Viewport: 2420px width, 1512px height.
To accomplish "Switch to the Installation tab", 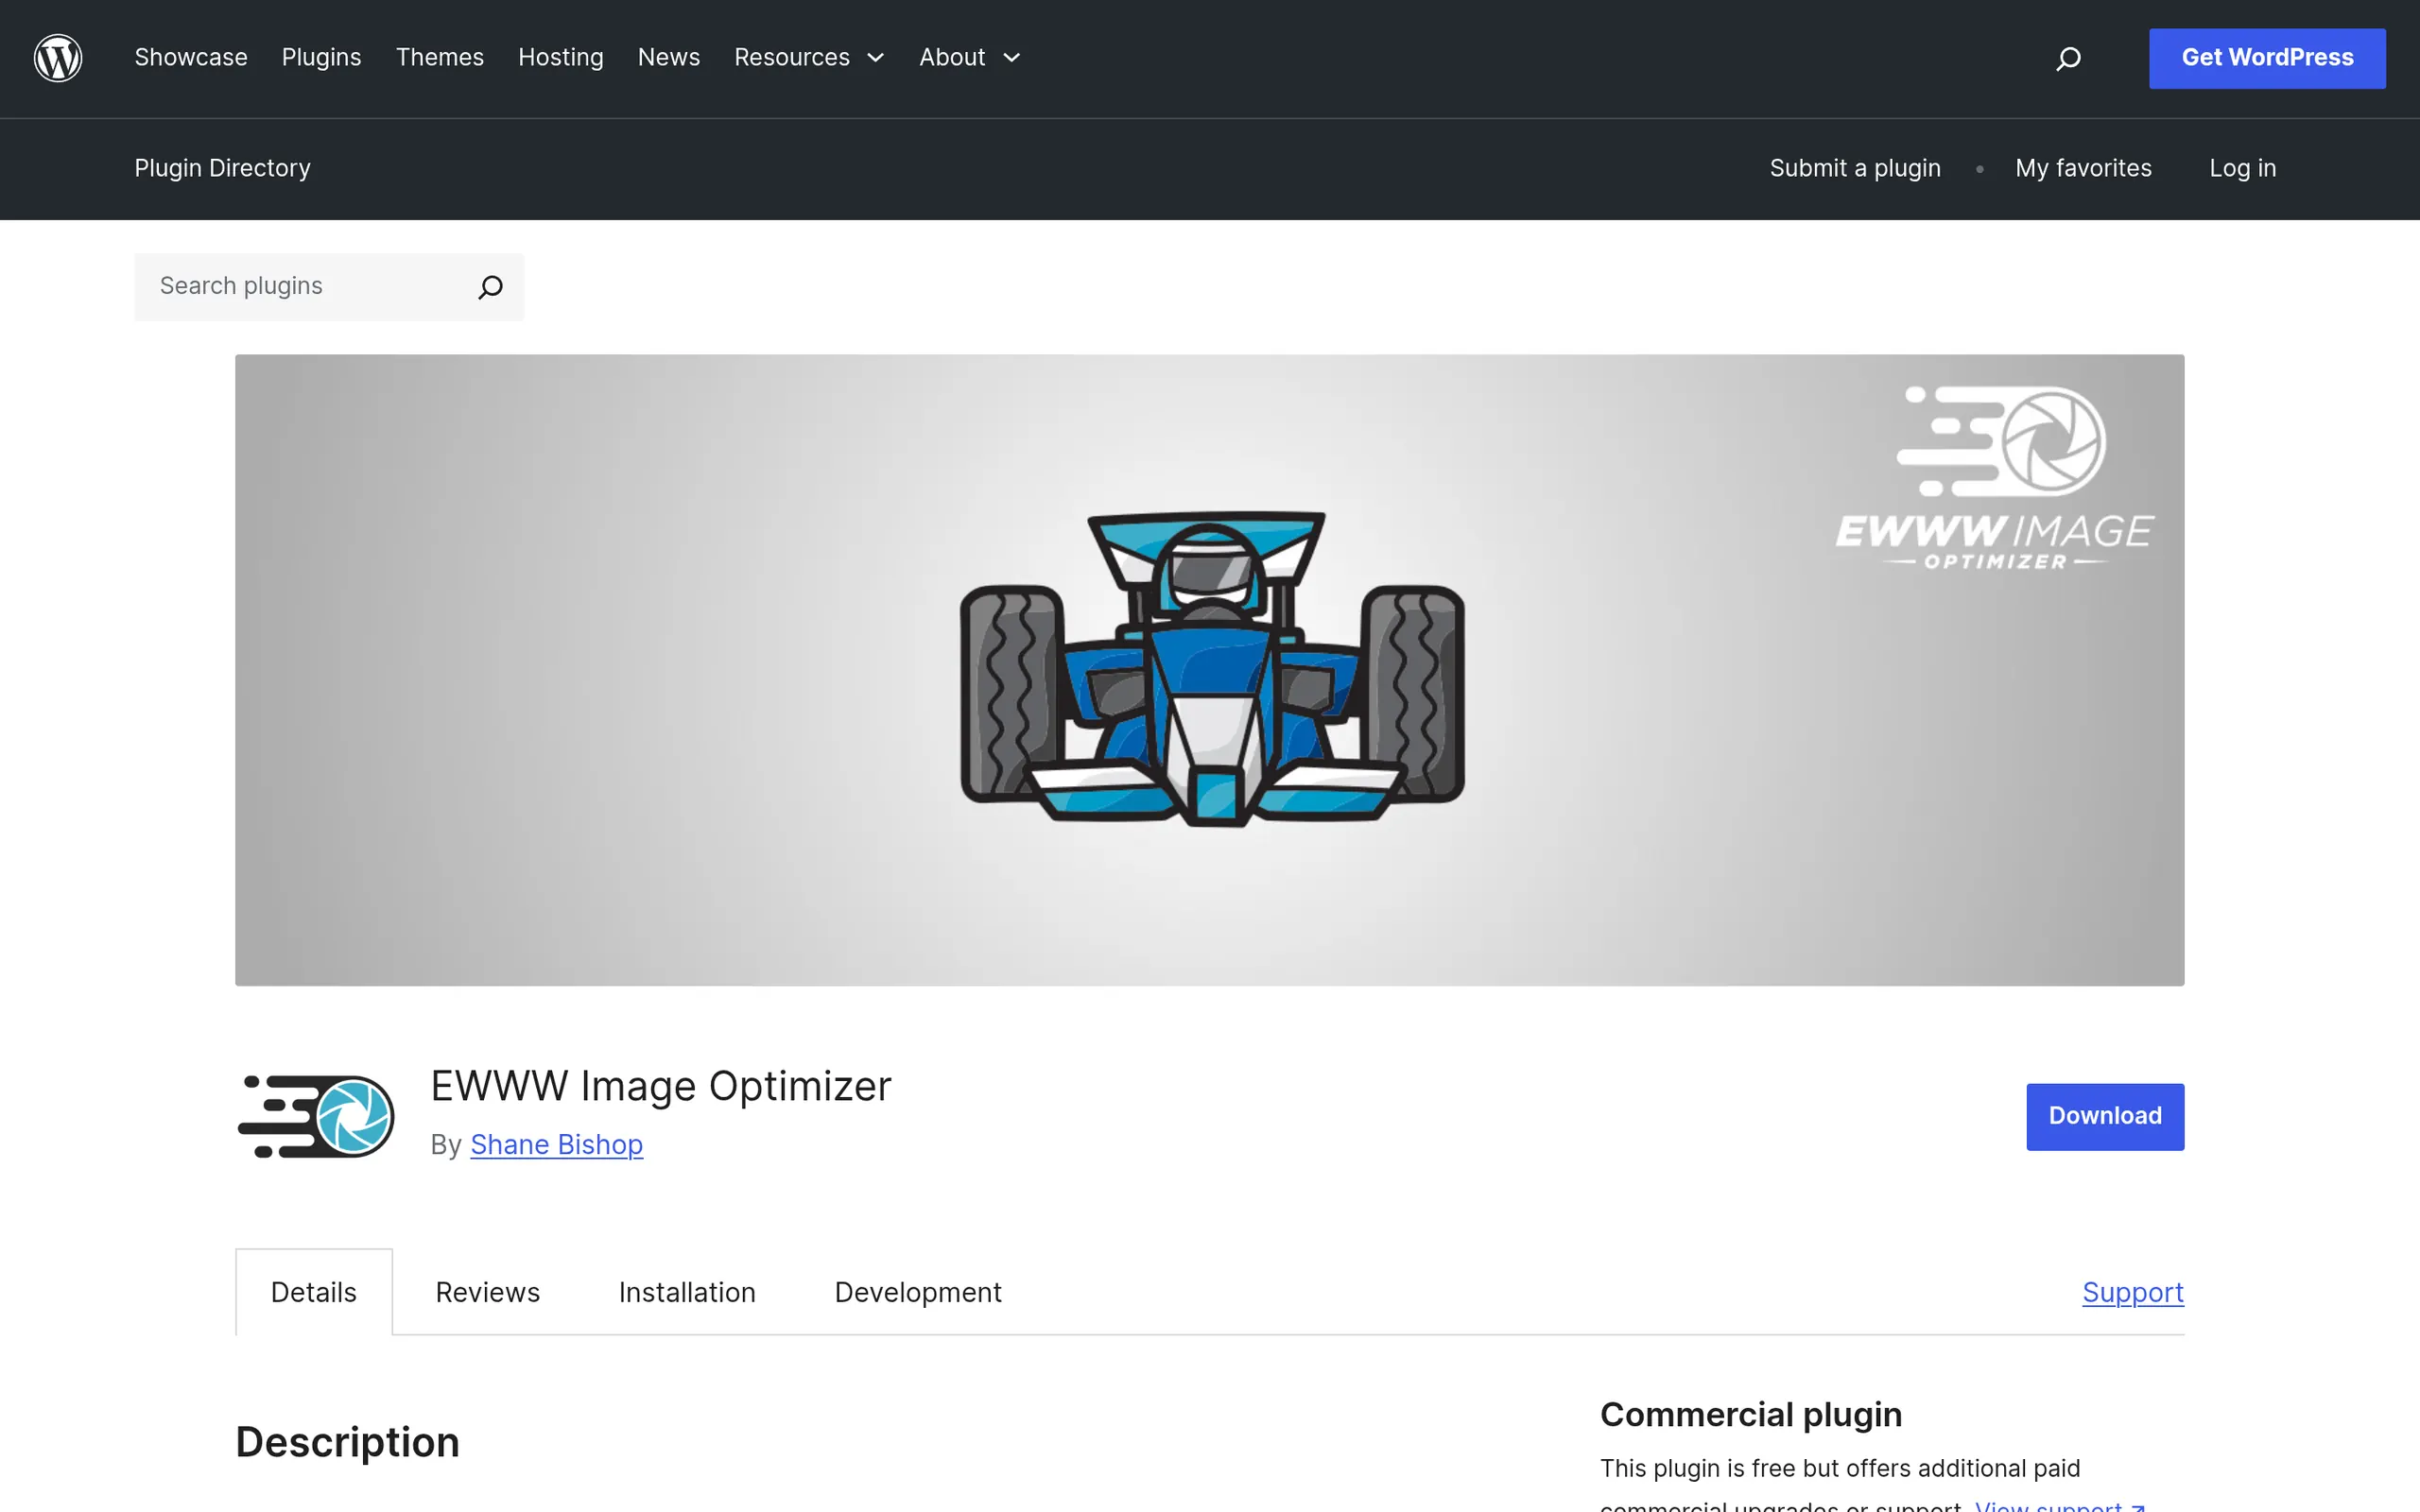I will pos(687,1292).
